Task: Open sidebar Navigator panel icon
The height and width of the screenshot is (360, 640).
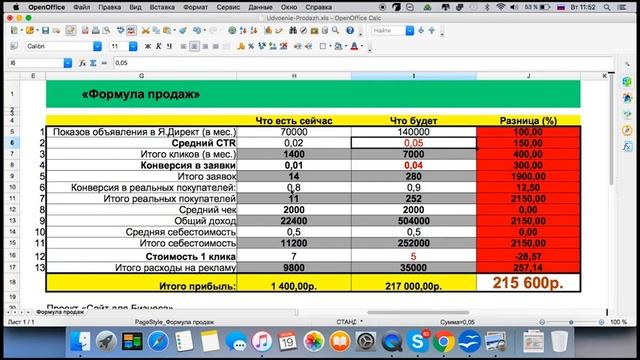Action: point(627,130)
